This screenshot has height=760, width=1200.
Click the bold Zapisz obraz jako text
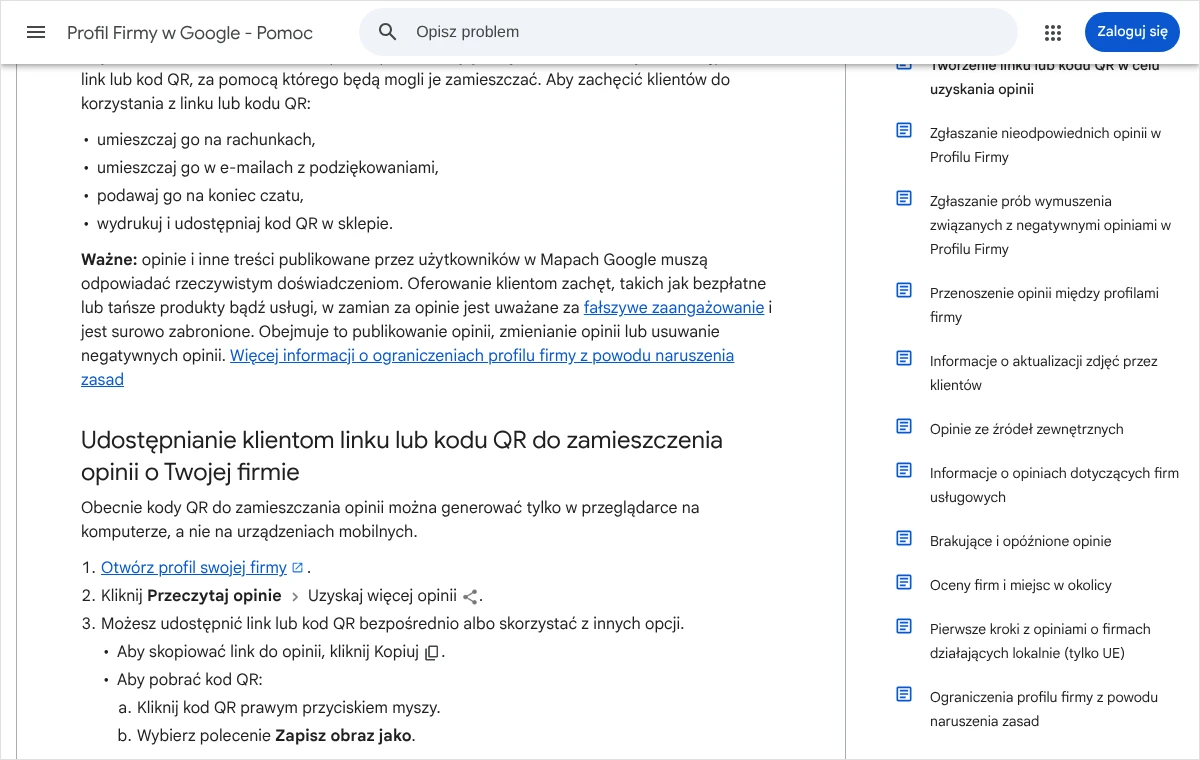[x=343, y=736]
